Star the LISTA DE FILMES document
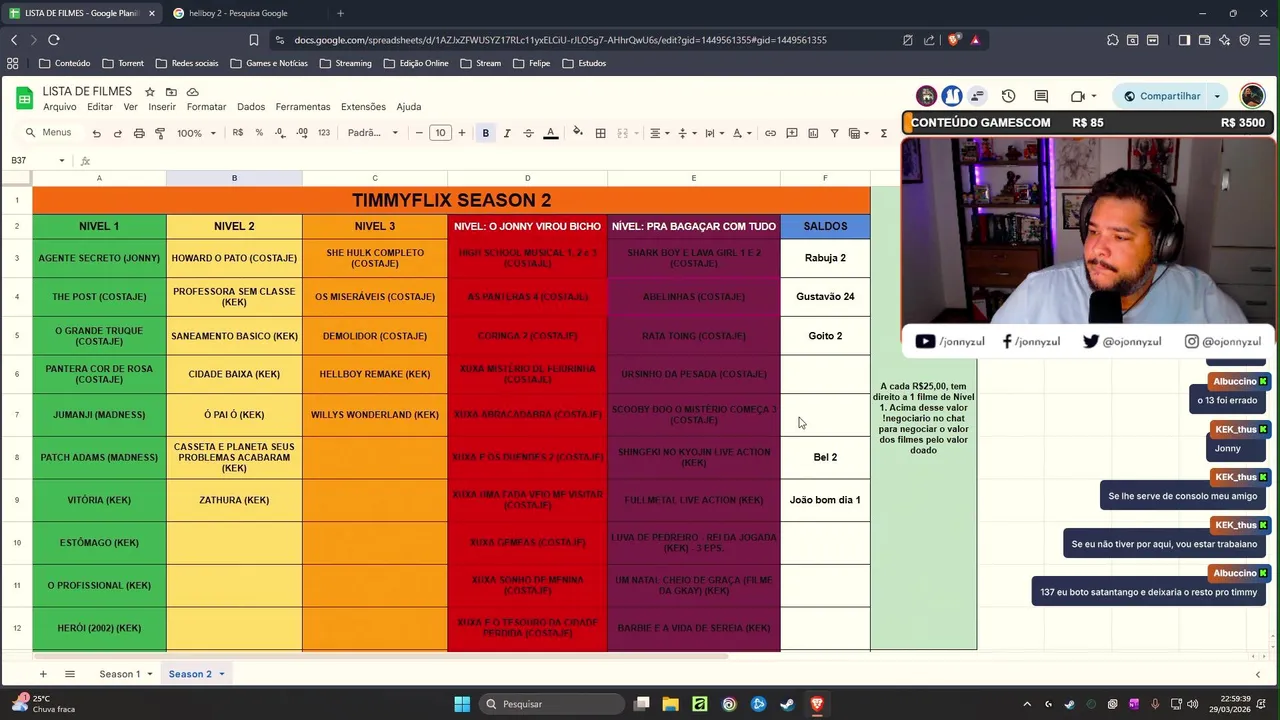The width and height of the screenshot is (1280, 720). pos(150,92)
